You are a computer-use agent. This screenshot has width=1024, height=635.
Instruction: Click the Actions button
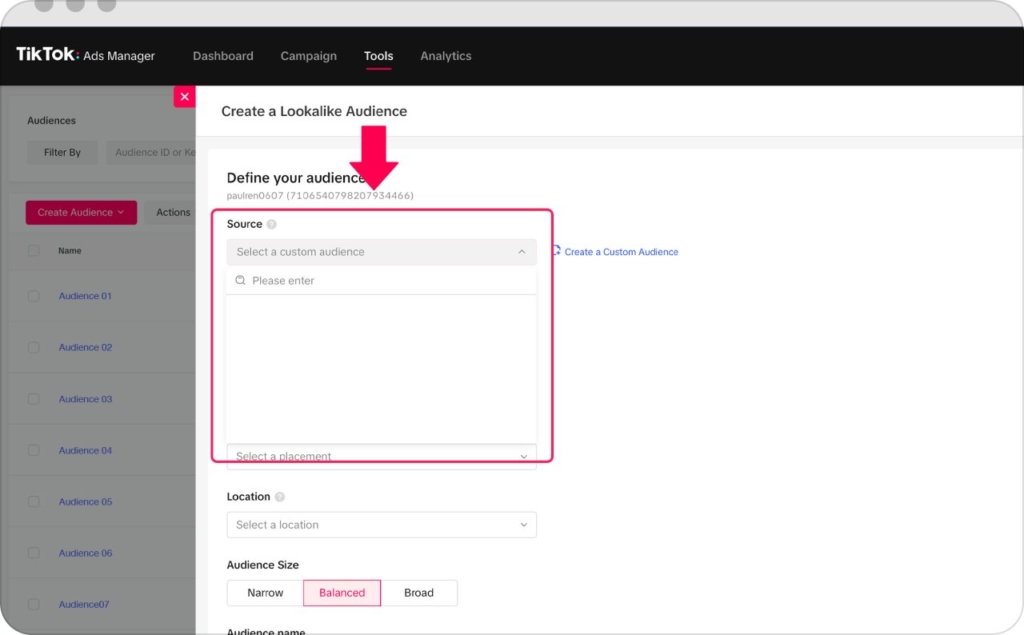171,212
